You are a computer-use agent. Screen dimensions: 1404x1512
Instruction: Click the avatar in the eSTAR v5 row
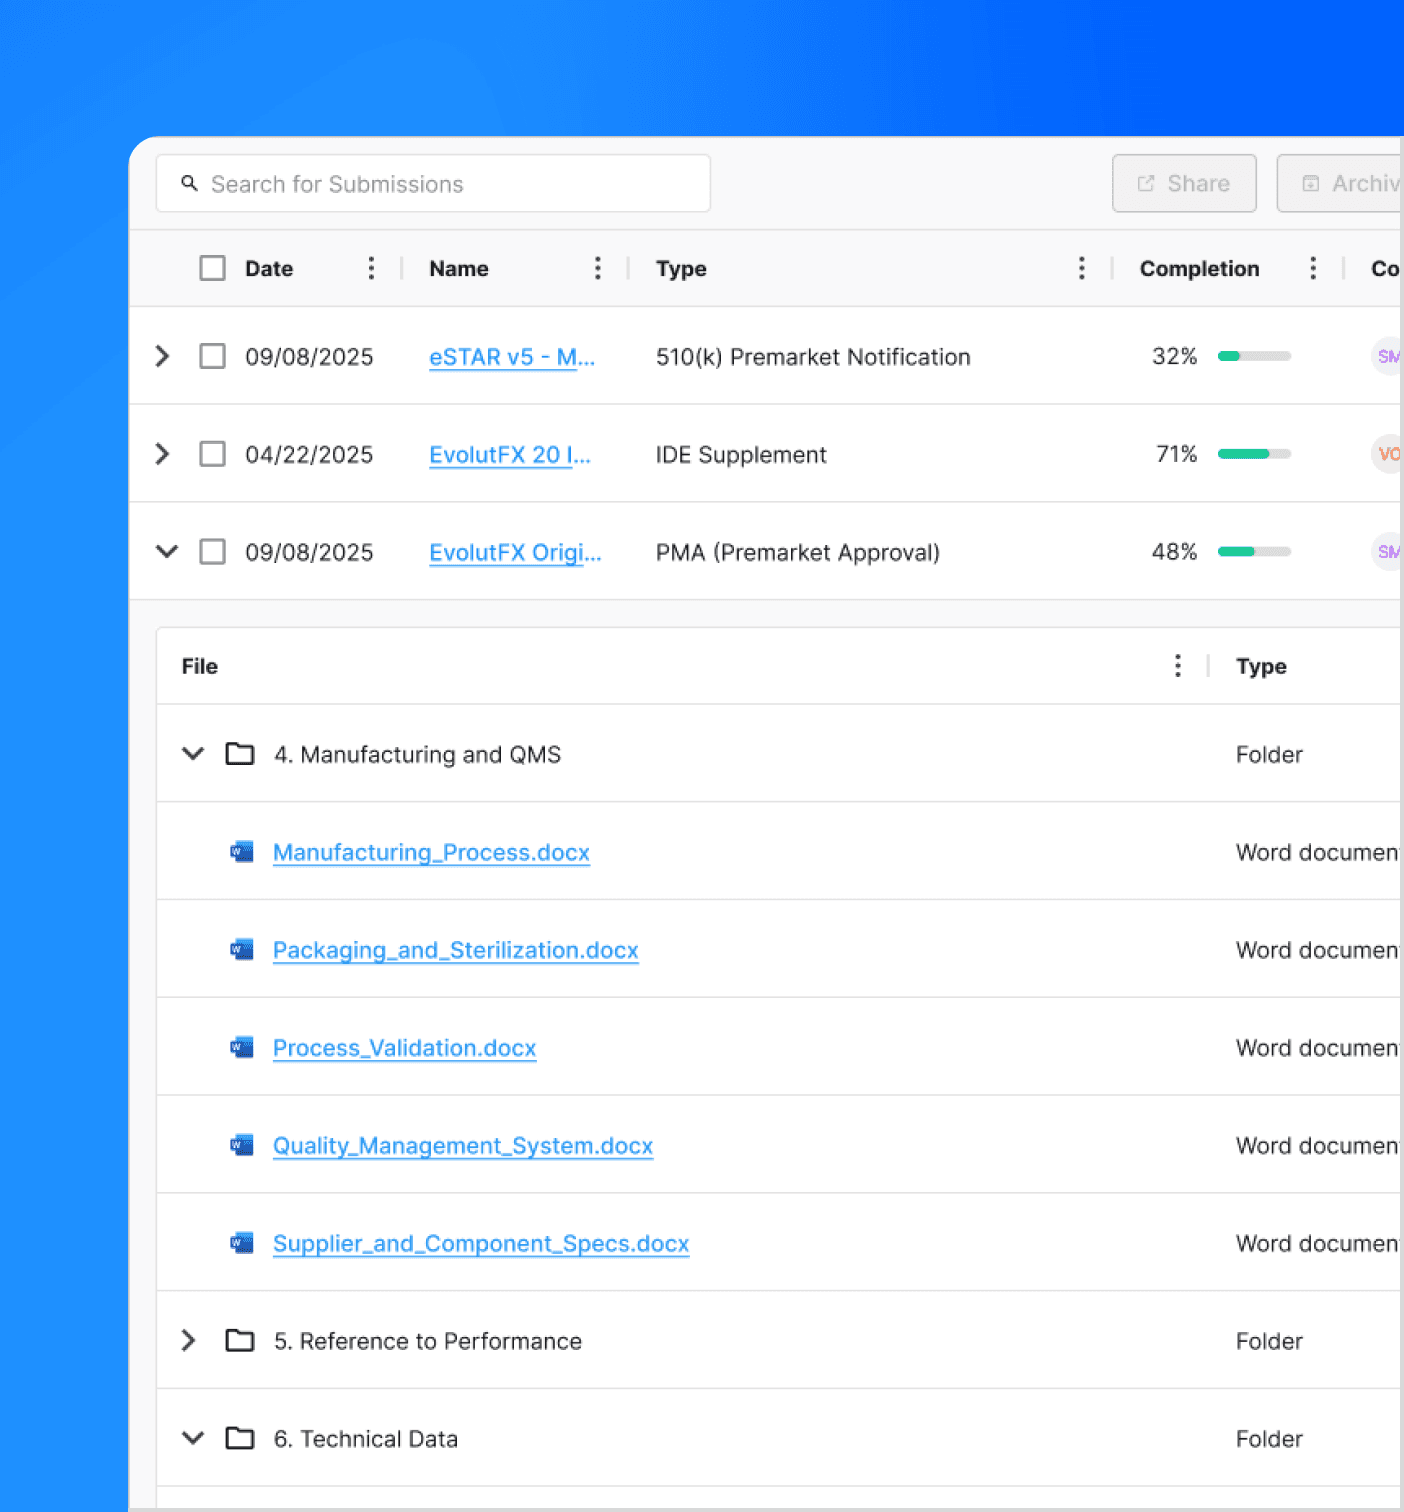[1387, 356]
